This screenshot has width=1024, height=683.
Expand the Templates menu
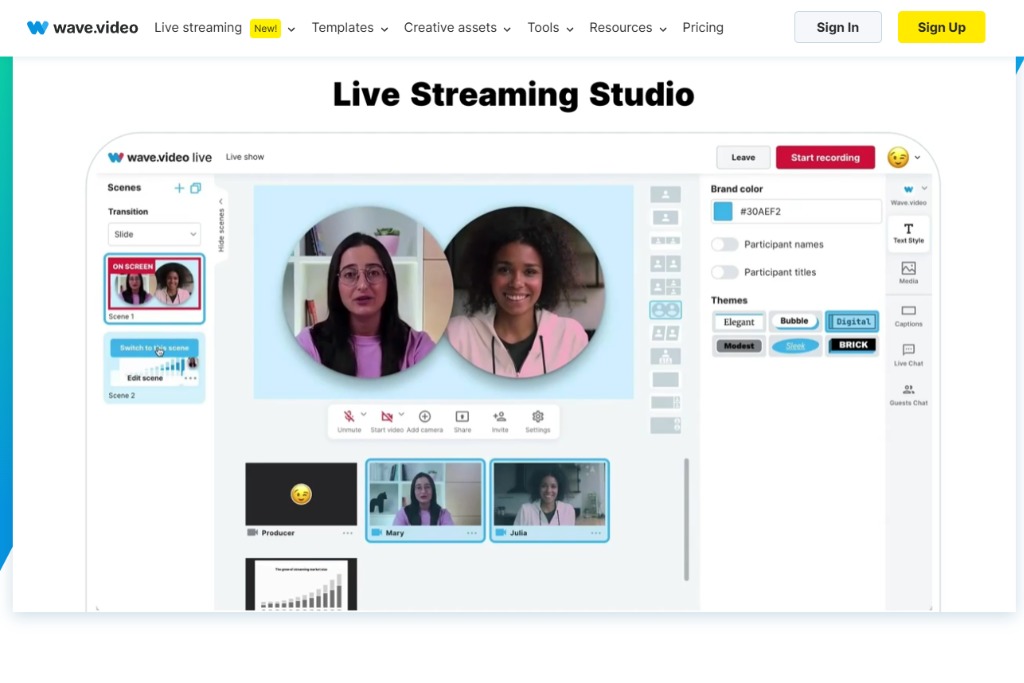pyautogui.click(x=349, y=28)
